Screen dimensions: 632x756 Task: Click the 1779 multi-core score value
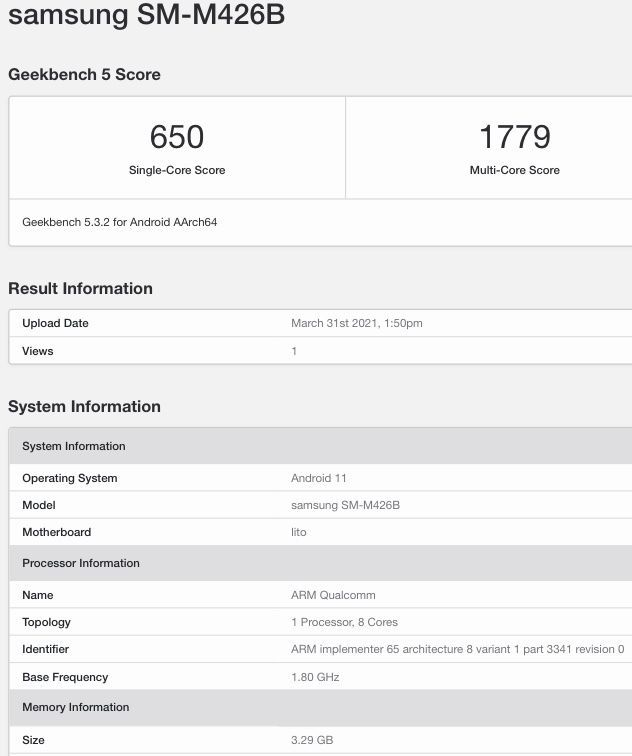(515, 136)
